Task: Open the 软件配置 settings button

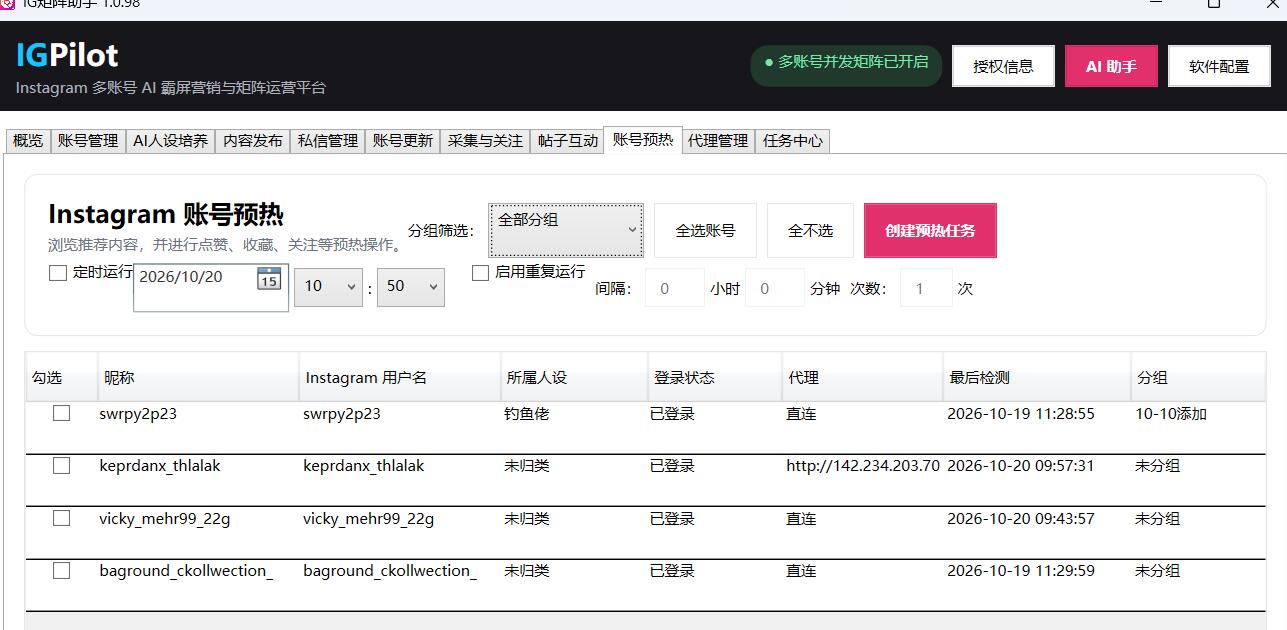Action: pos(1219,66)
